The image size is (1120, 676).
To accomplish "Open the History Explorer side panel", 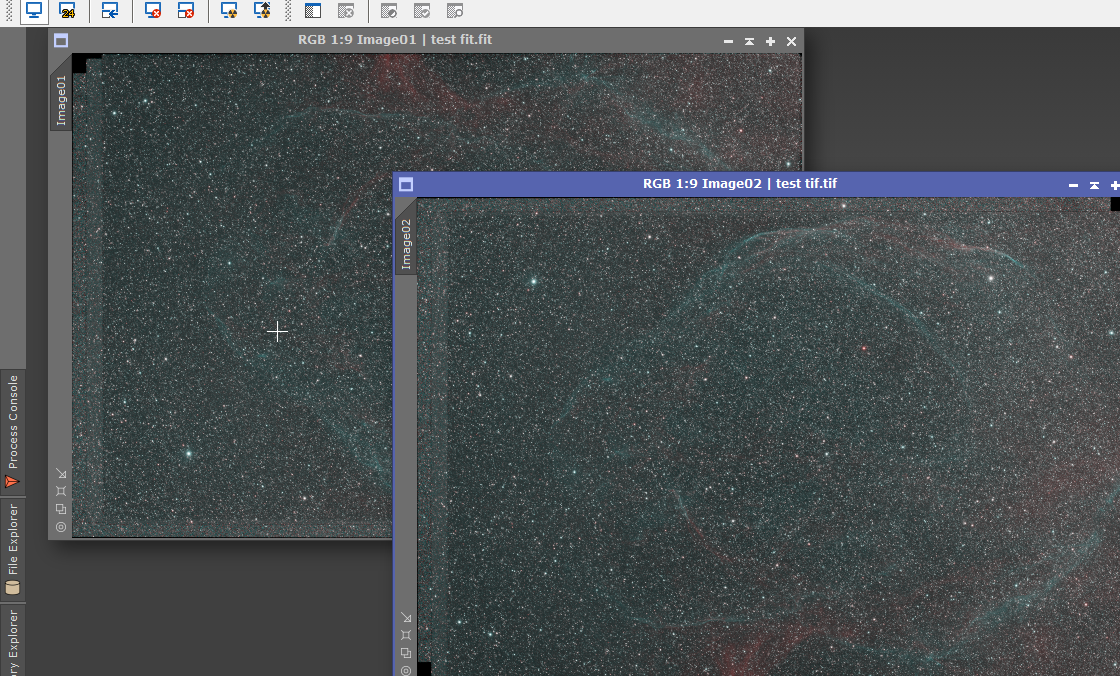I will click(13, 641).
